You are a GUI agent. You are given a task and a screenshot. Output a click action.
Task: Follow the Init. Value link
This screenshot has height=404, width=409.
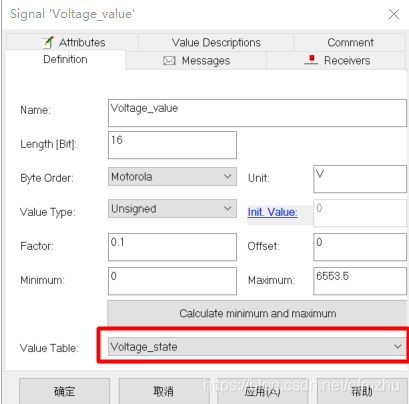pos(272,212)
